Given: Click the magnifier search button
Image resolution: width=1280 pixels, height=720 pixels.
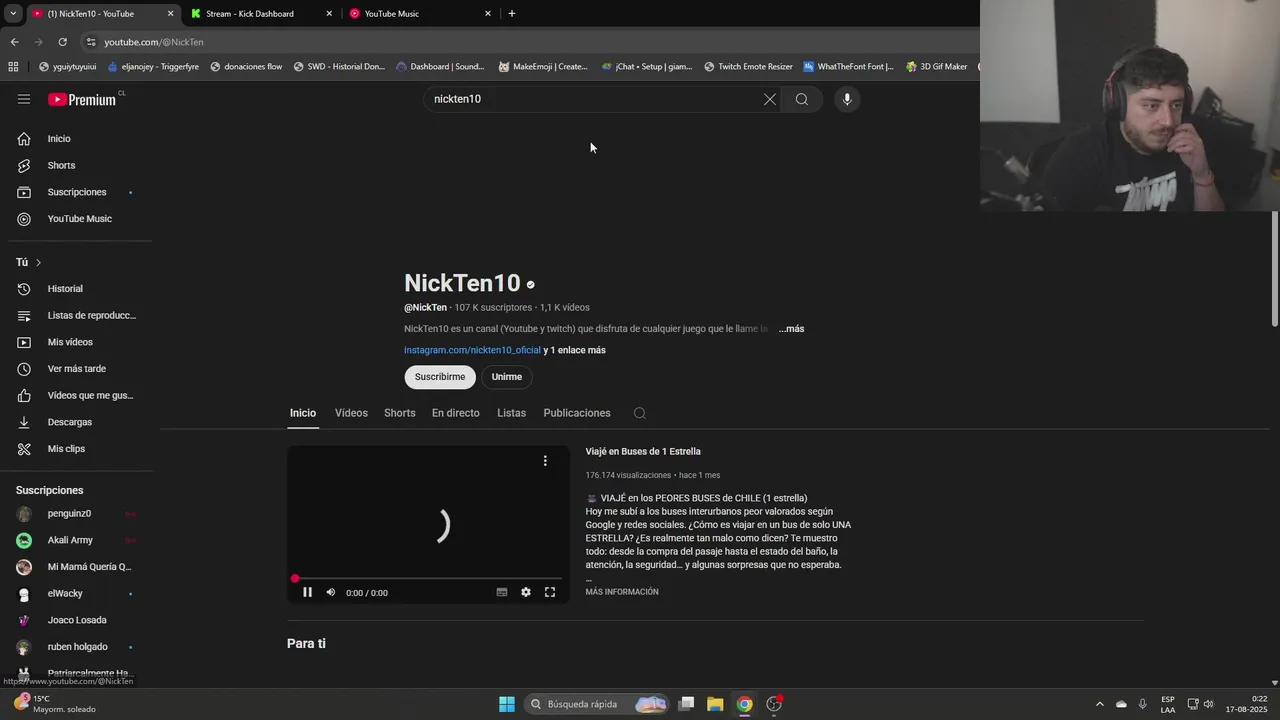Looking at the screenshot, I should (802, 99).
